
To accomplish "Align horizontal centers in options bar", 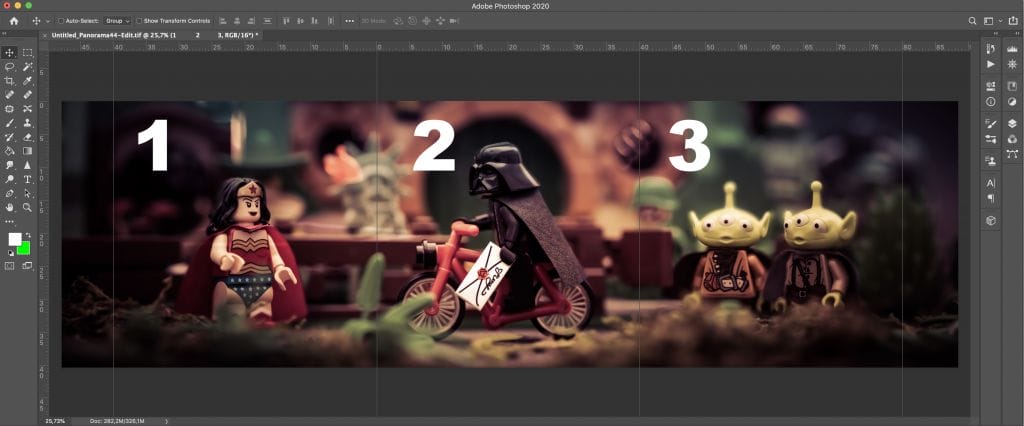I will [x=237, y=21].
